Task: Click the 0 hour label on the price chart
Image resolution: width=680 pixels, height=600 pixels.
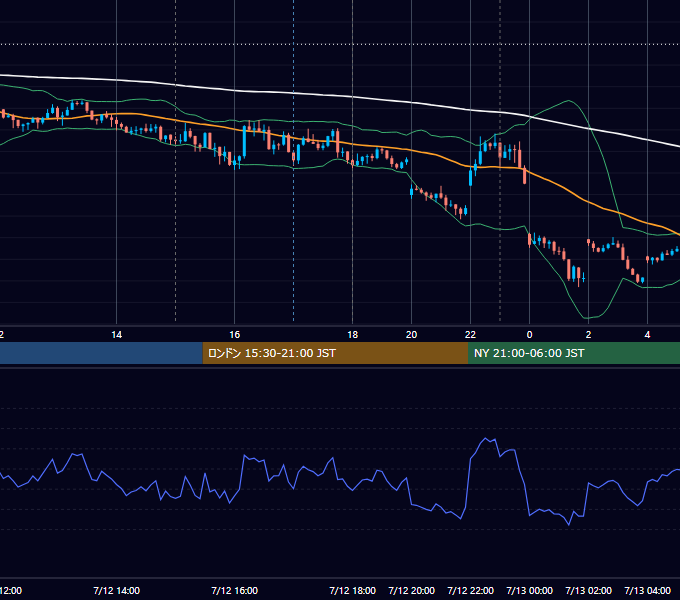Action: 530,335
